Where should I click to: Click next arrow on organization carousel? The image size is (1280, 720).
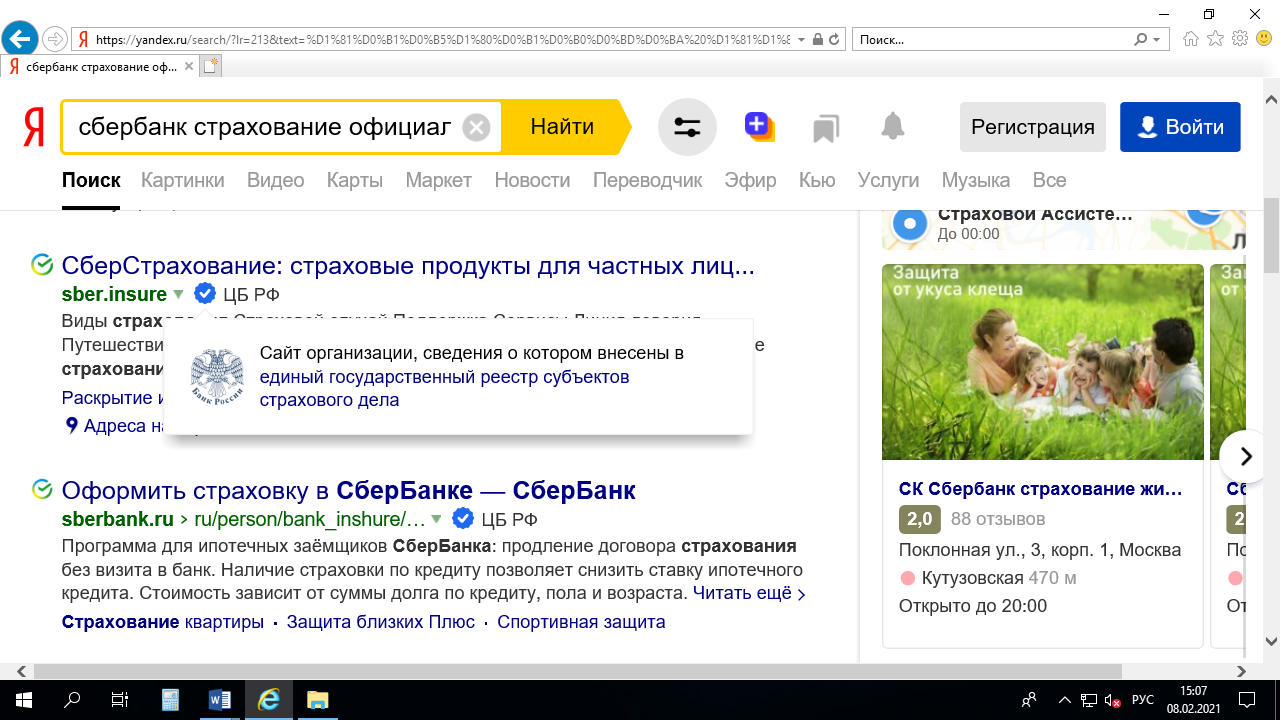[1245, 457]
